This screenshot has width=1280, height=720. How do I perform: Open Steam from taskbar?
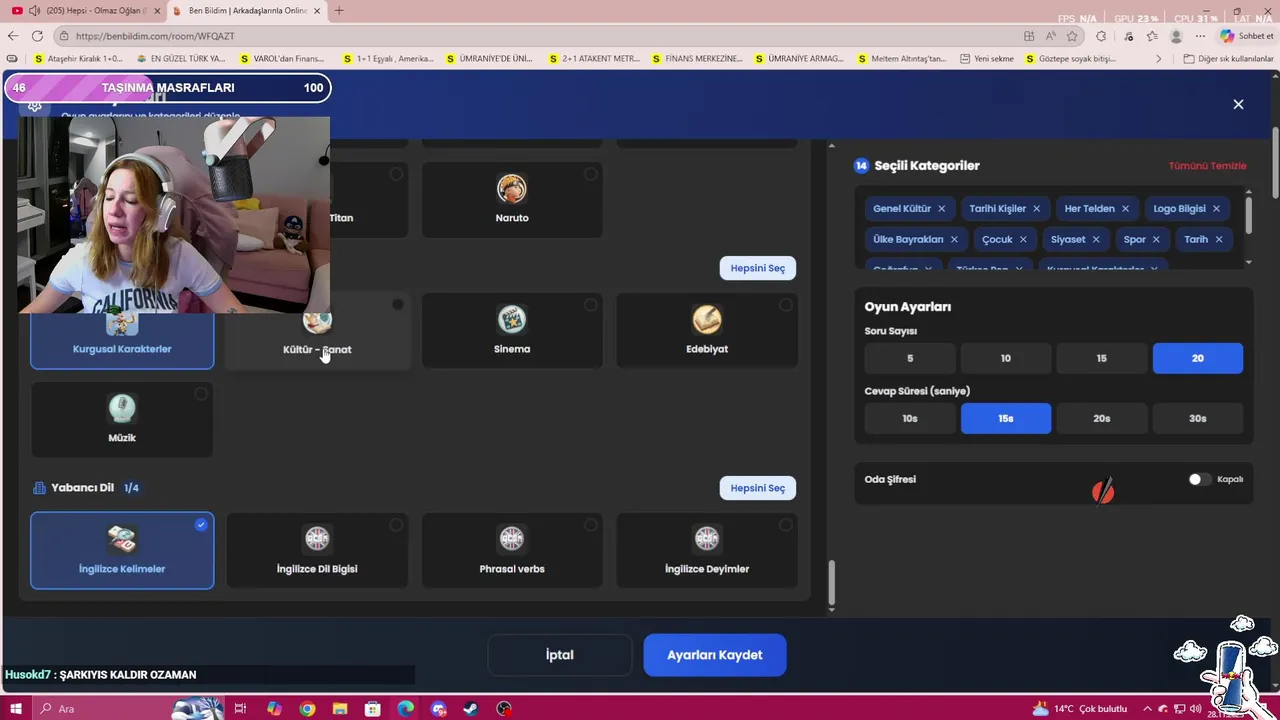tap(471, 709)
